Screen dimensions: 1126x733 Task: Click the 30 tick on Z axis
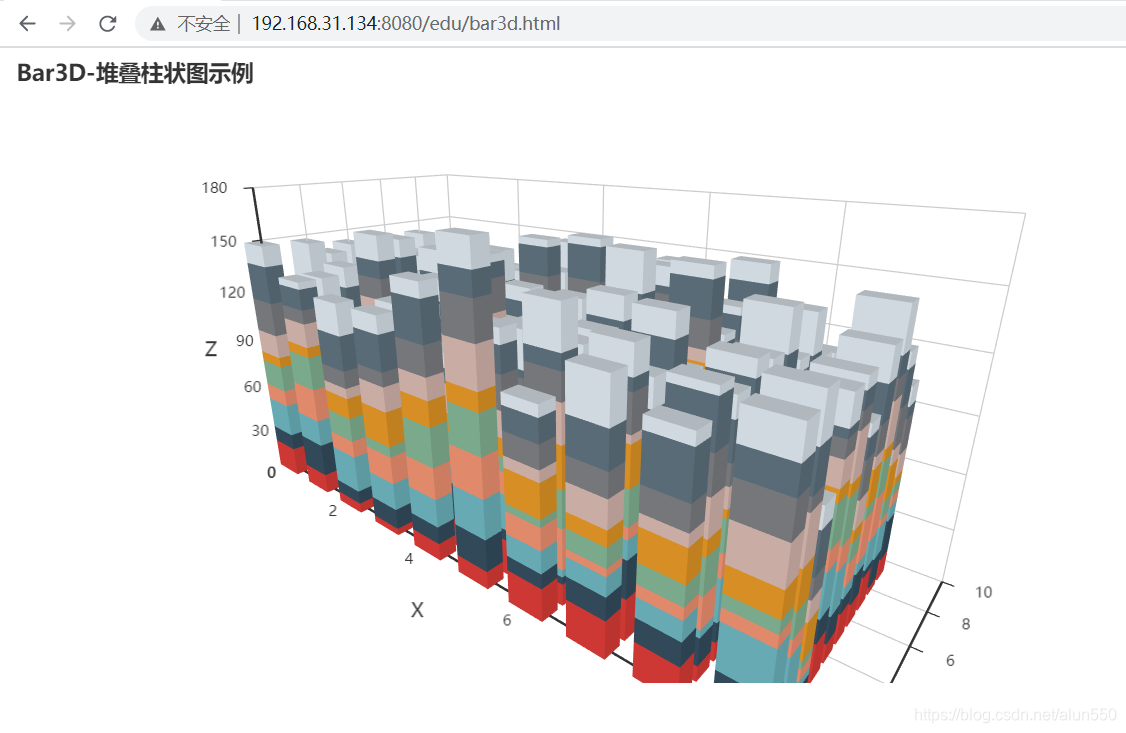pyautogui.click(x=260, y=430)
